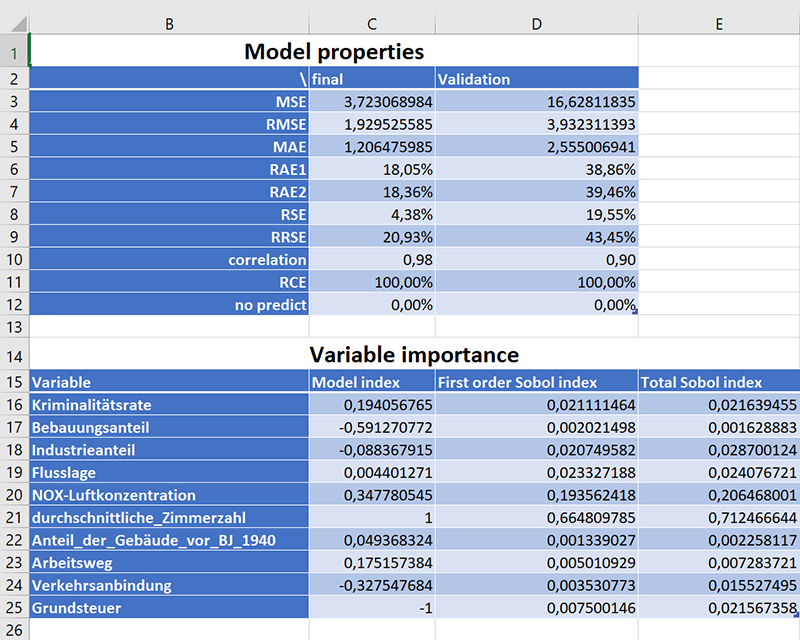Select the RAE1 label cell
The width and height of the screenshot is (800, 640).
click(169, 169)
